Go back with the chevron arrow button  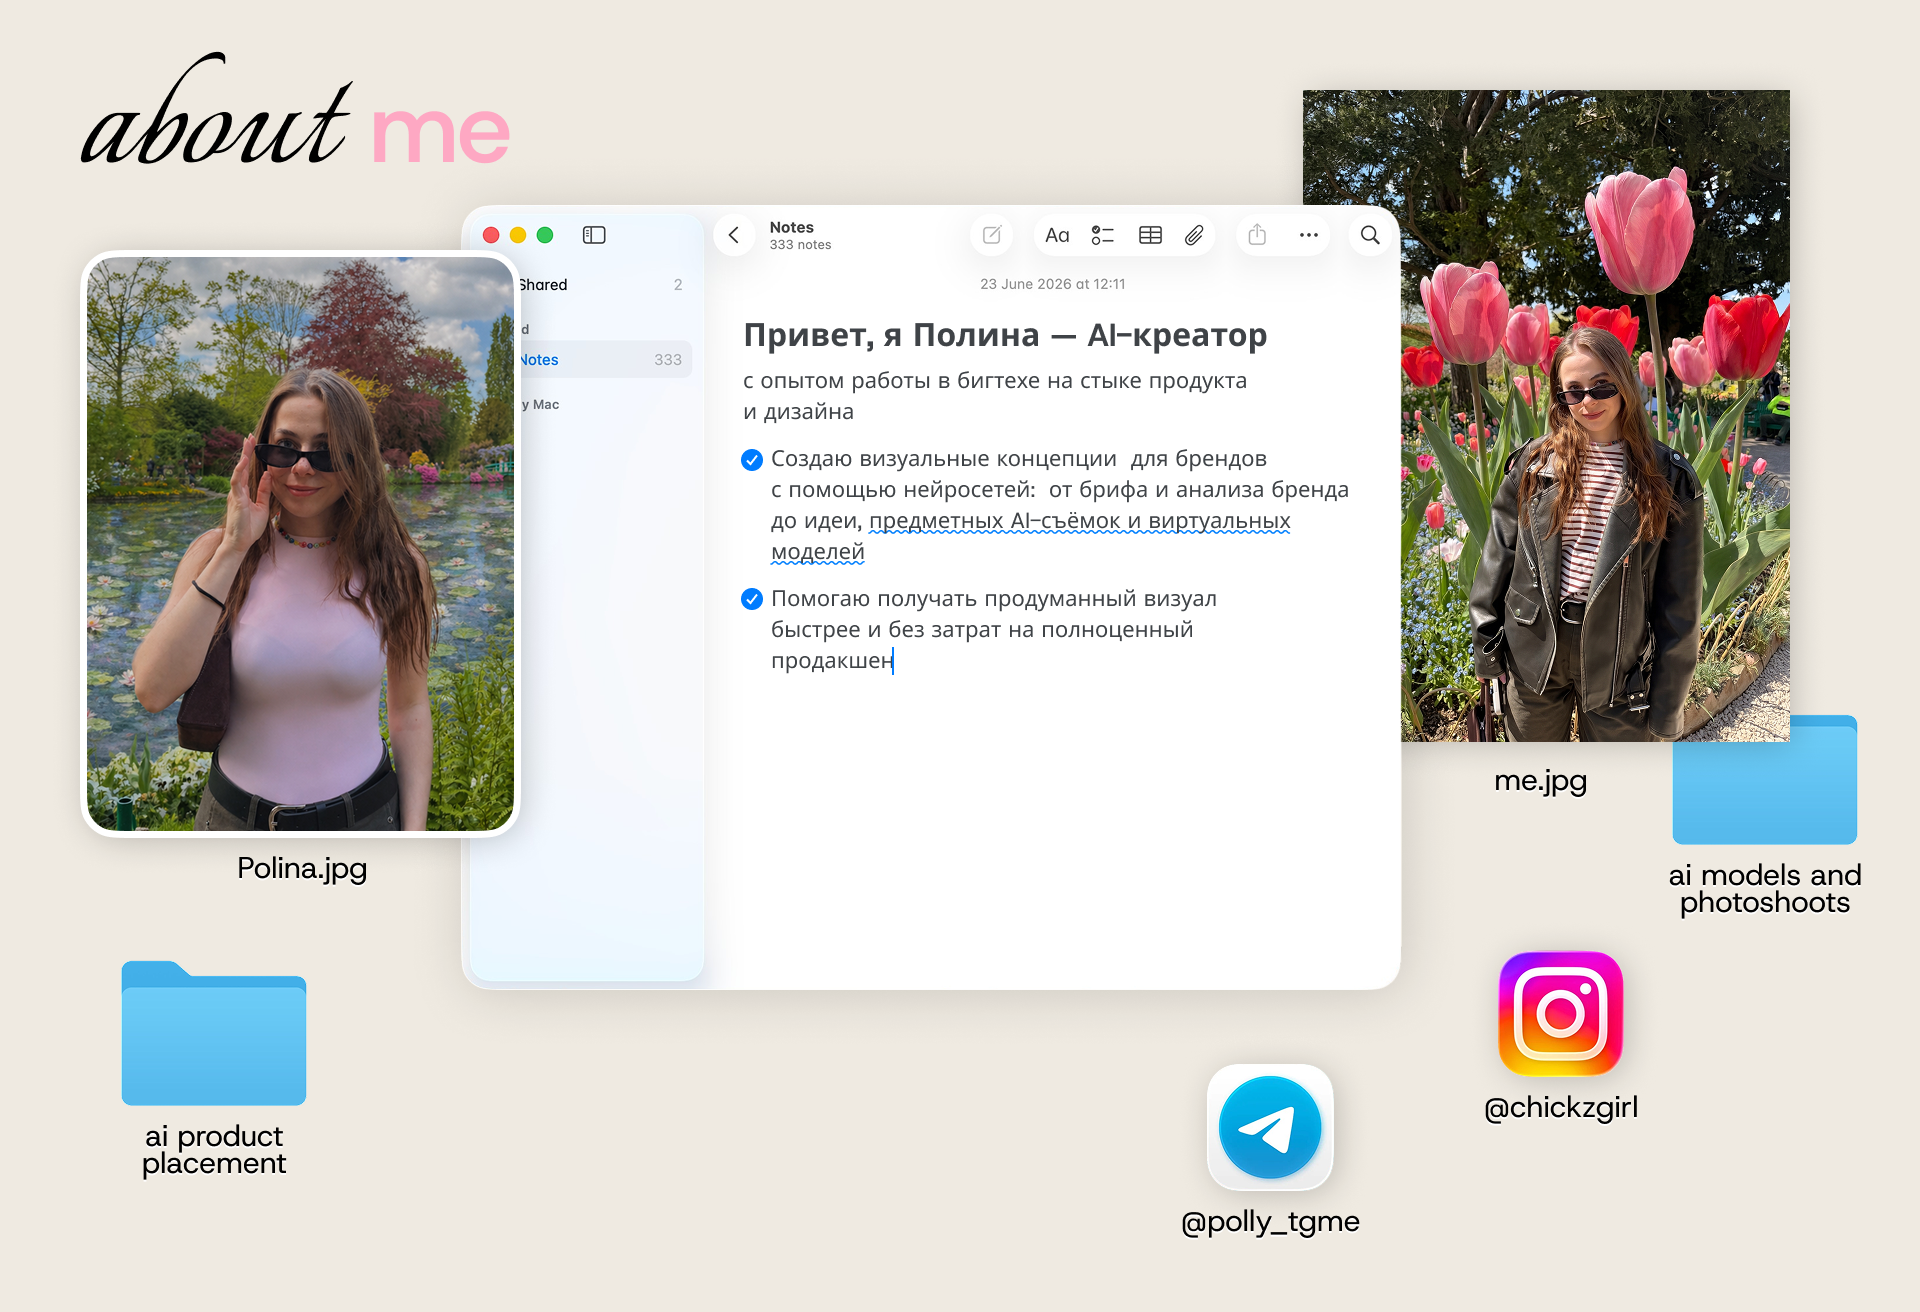click(x=734, y=235)
